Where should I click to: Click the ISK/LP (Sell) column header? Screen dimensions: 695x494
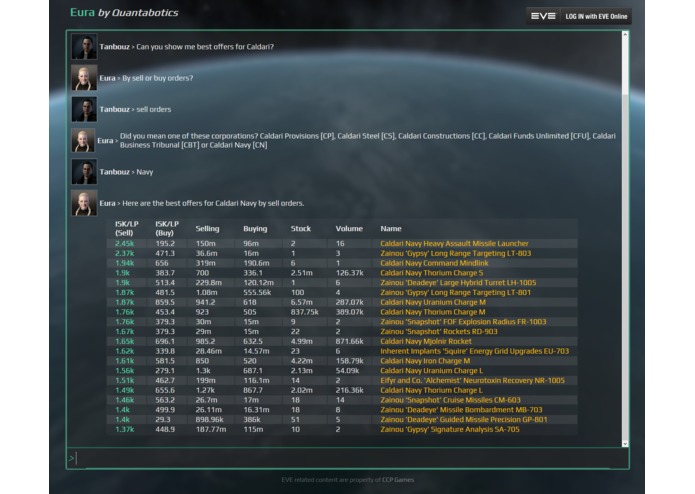126,228
